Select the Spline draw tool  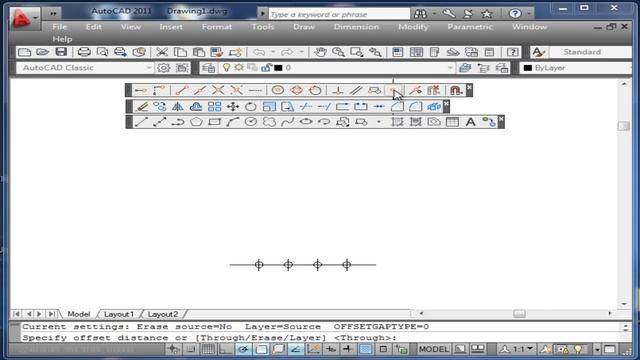288,122
